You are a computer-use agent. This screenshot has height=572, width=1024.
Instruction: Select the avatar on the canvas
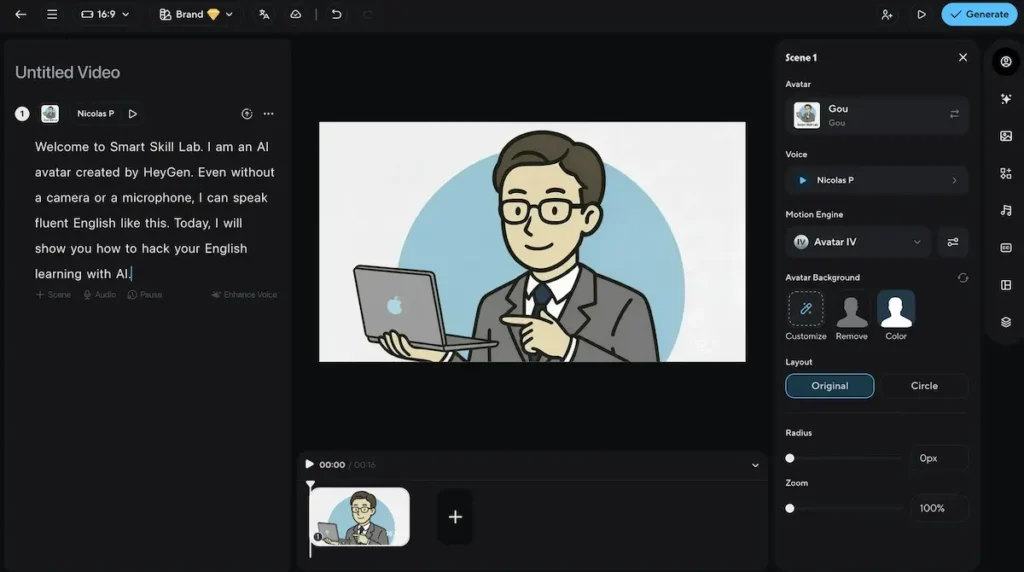[532, 242]
